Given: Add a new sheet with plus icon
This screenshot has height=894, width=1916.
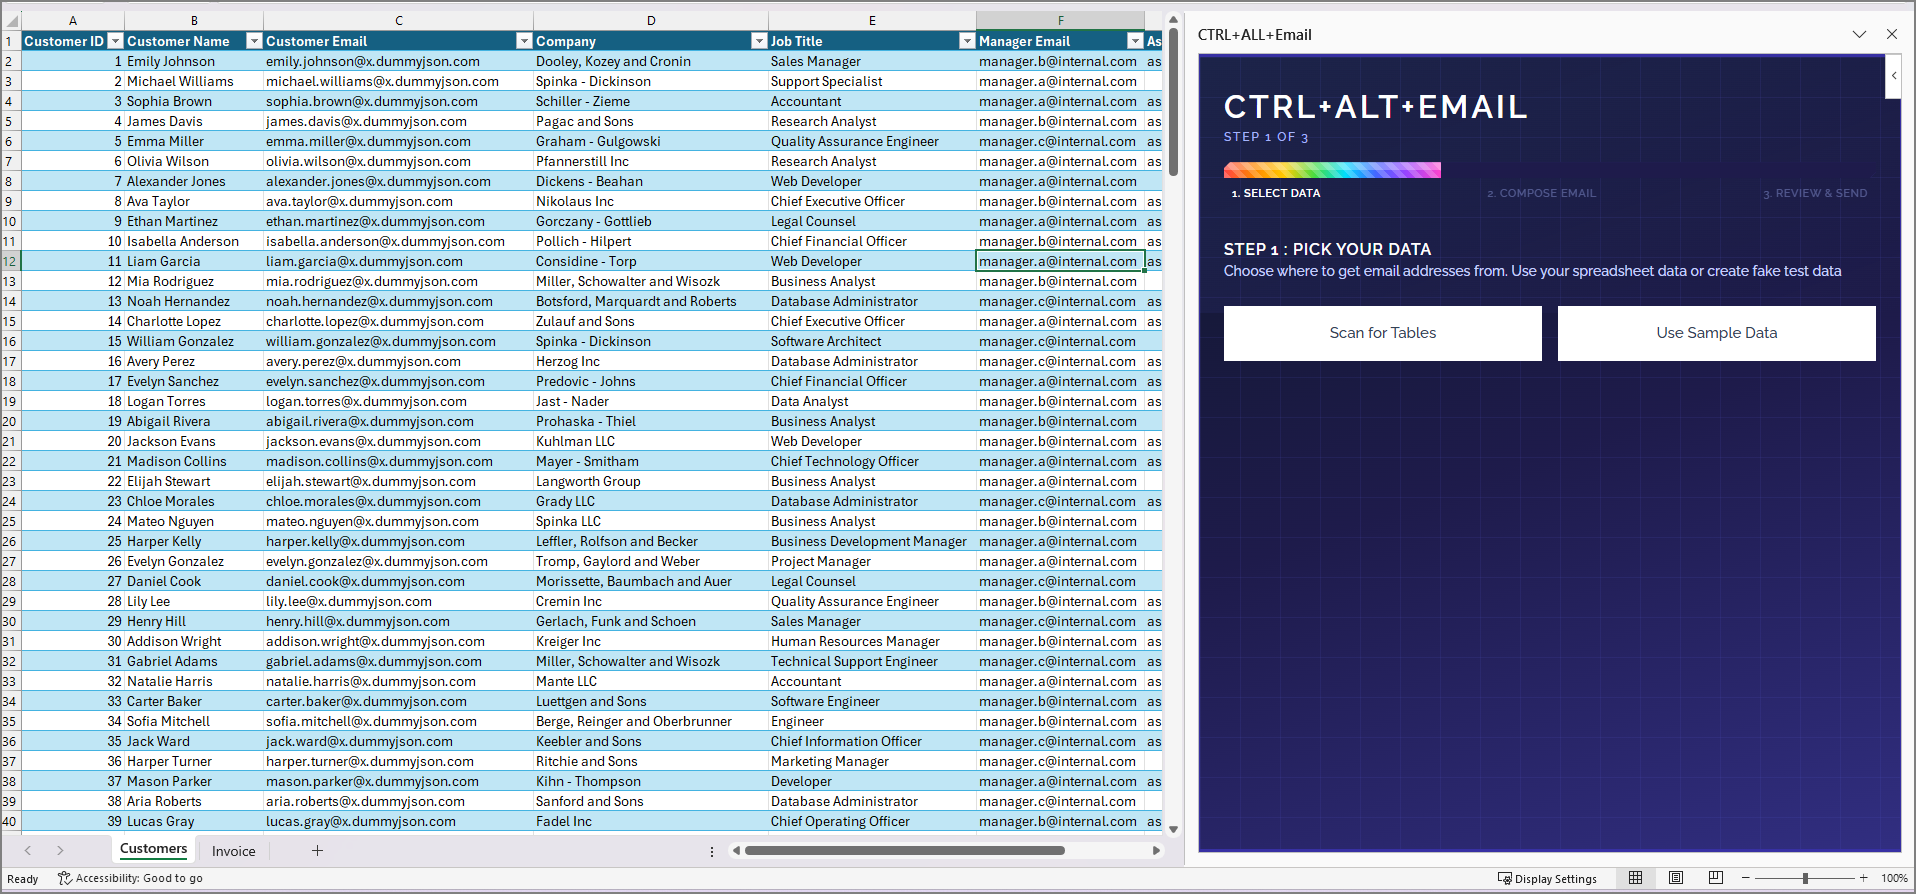Looking at the screenshot, I should tap(317, 851).
